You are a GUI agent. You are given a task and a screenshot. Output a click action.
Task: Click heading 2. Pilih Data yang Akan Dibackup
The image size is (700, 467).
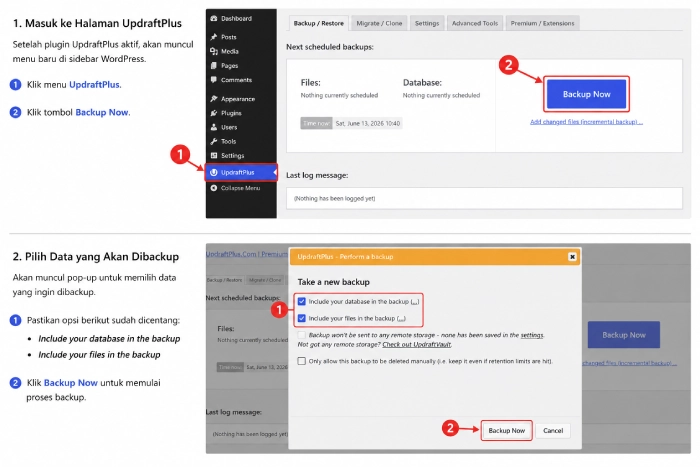pyautogui.click(x=96, y=257)
